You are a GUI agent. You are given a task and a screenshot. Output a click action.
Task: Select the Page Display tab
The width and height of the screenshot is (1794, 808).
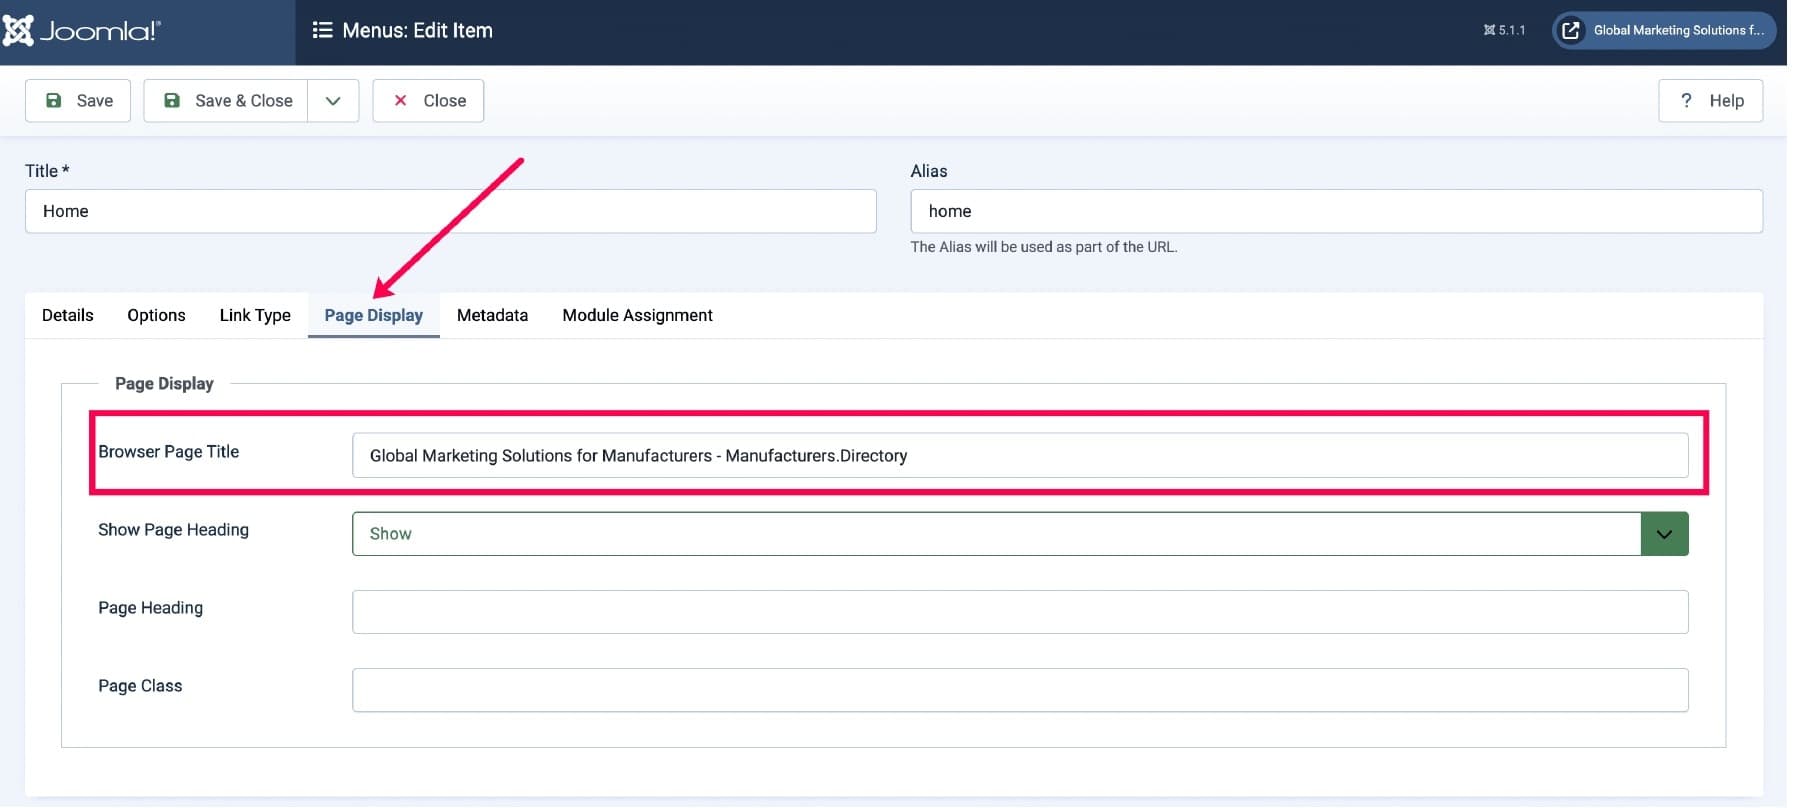[374, 316]
